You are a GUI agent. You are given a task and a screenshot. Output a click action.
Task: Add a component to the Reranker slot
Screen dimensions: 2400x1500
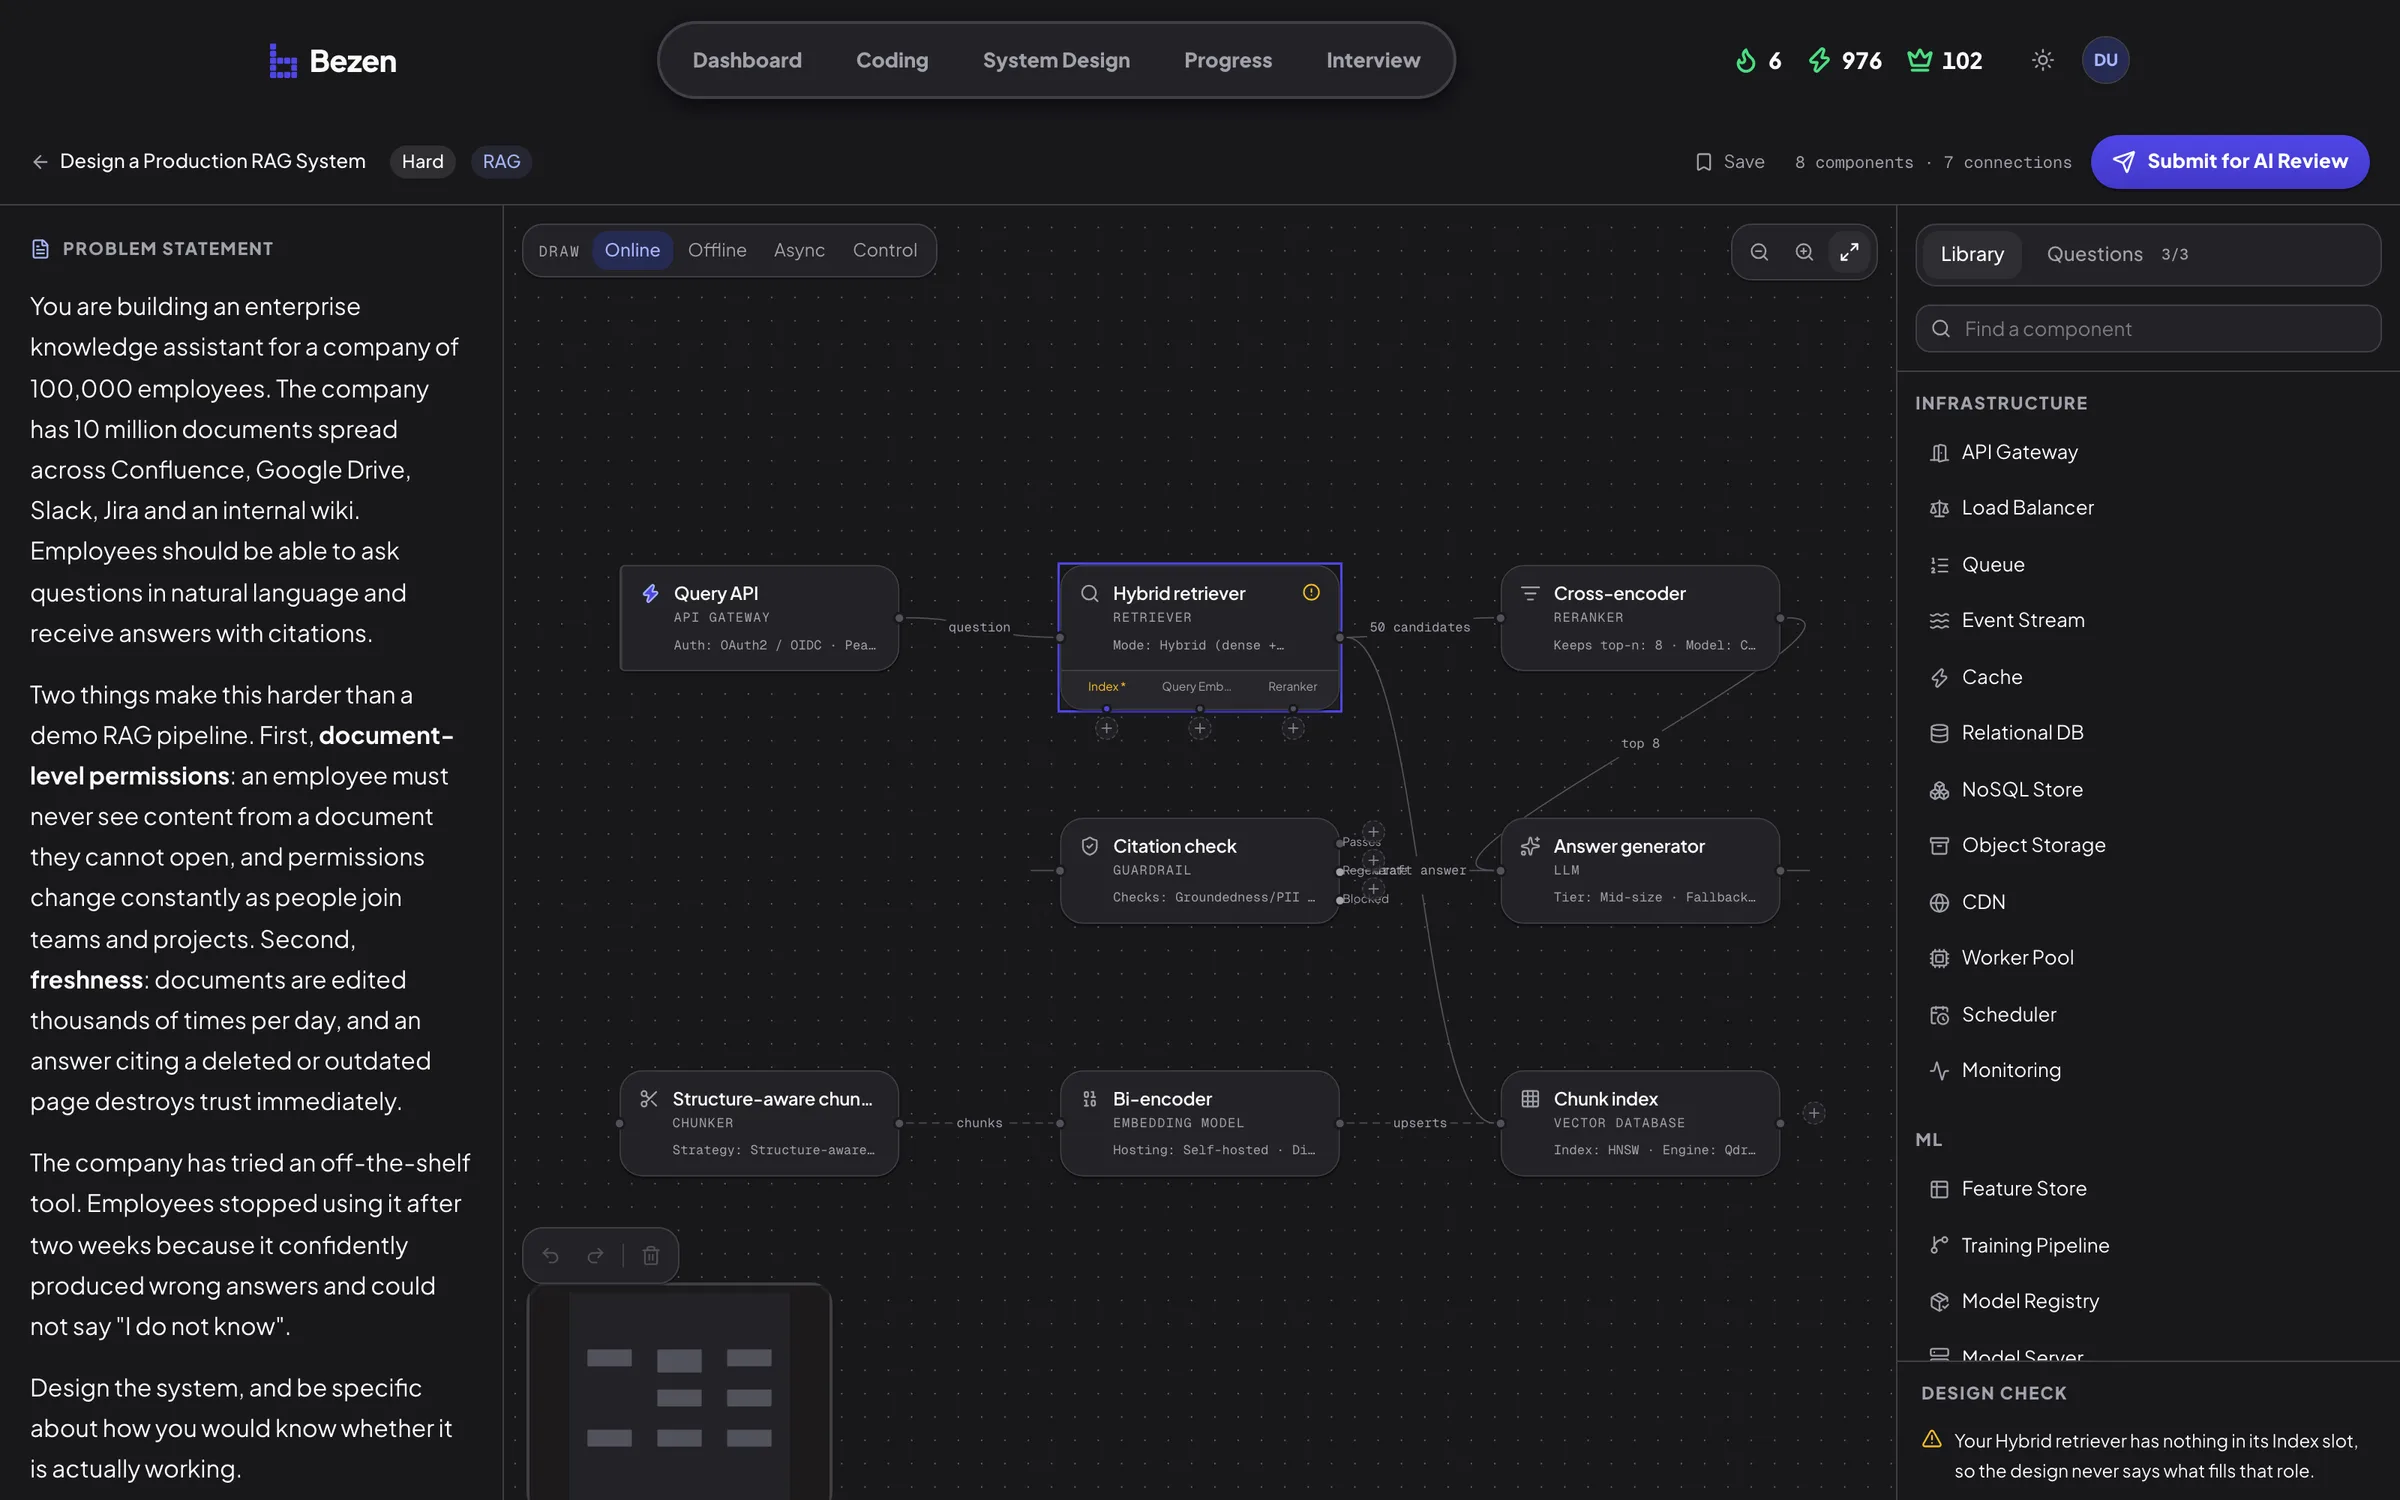tap(1293, 729)
